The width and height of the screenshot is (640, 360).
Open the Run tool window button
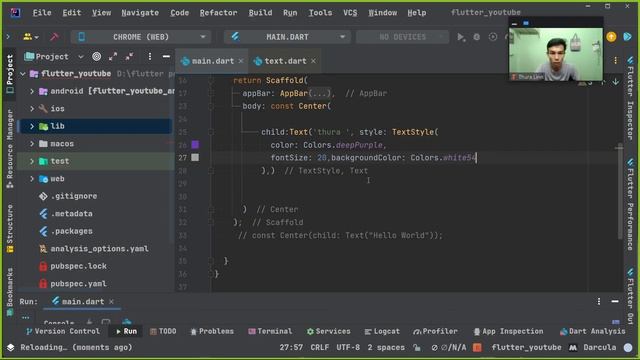tap(126, 331)
